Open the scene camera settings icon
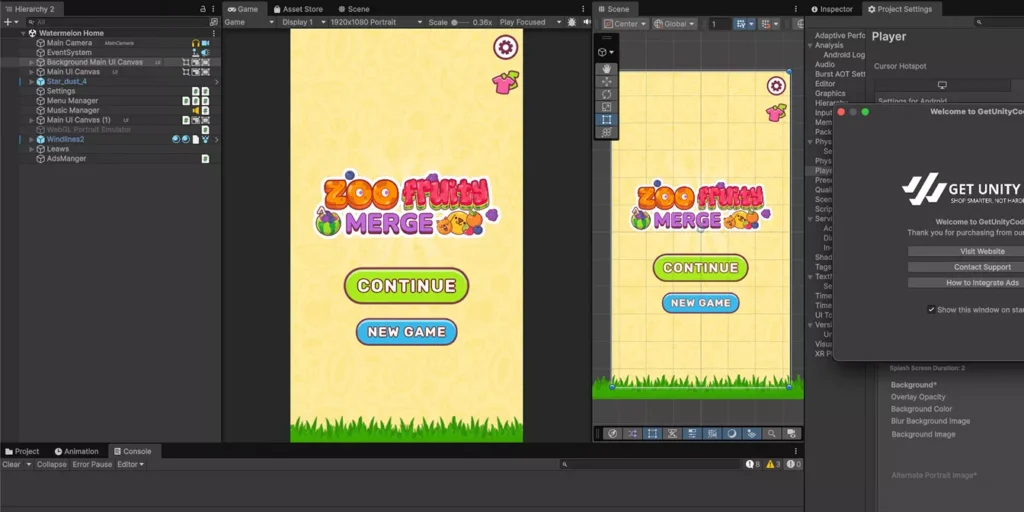The height and width of the screenshot is (512, 1024). coord(791,433)
